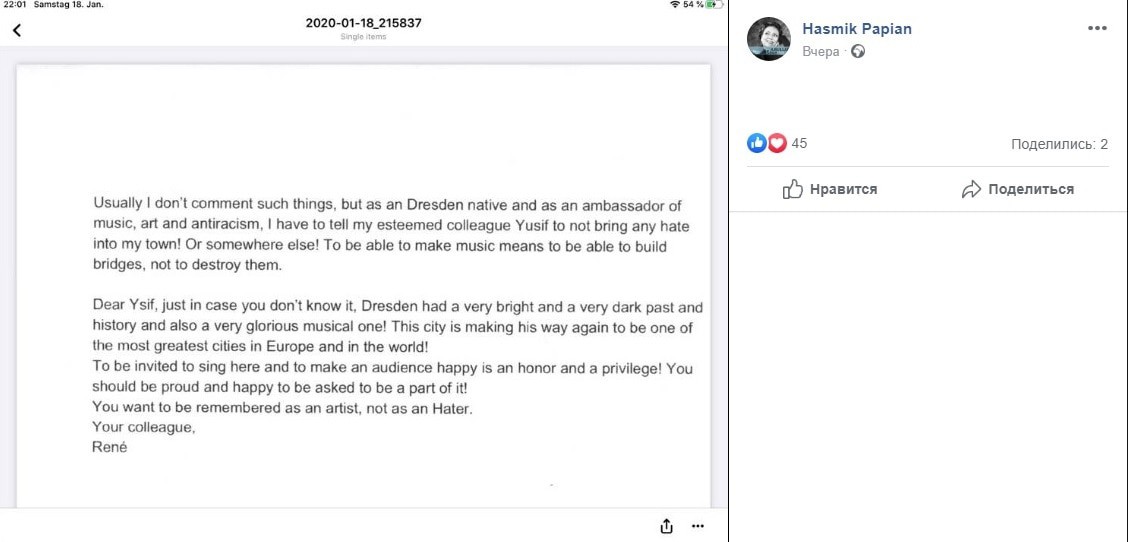Viewport: 1128px width, 542px height.
Task: Show who shared via "Поделились: 2"
Action: [1059, 144]
